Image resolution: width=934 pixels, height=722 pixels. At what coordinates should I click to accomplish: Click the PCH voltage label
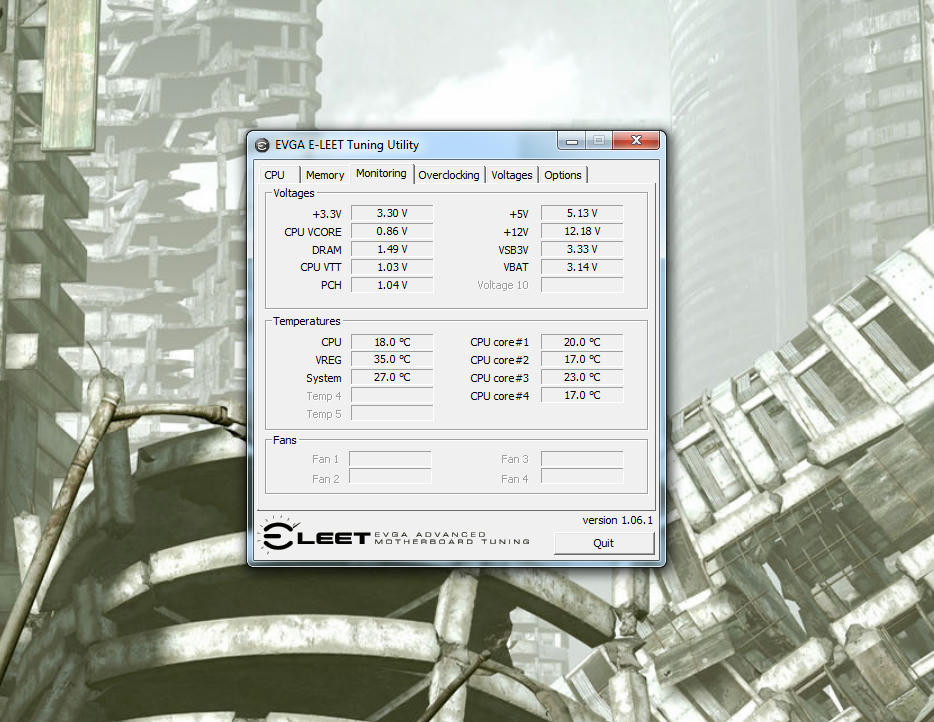pos(331,285)
